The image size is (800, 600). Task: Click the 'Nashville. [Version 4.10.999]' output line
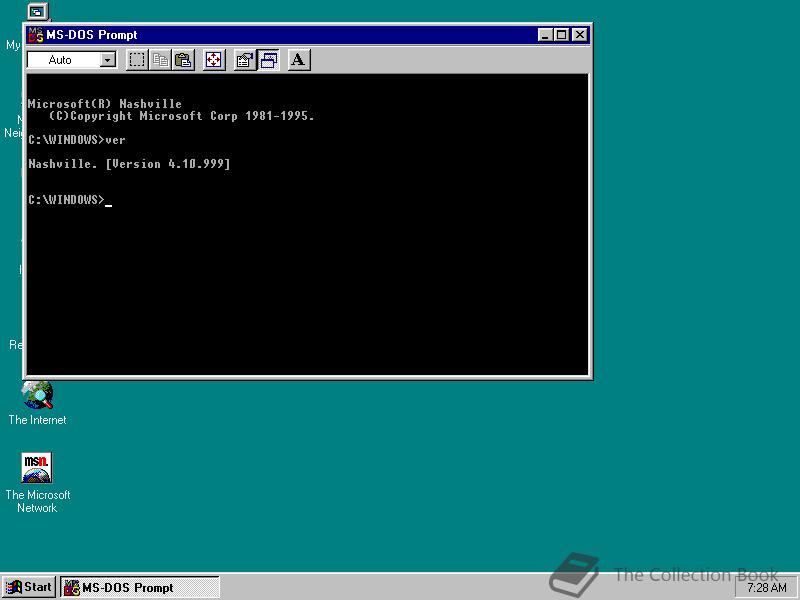click(x=130, y=164)
